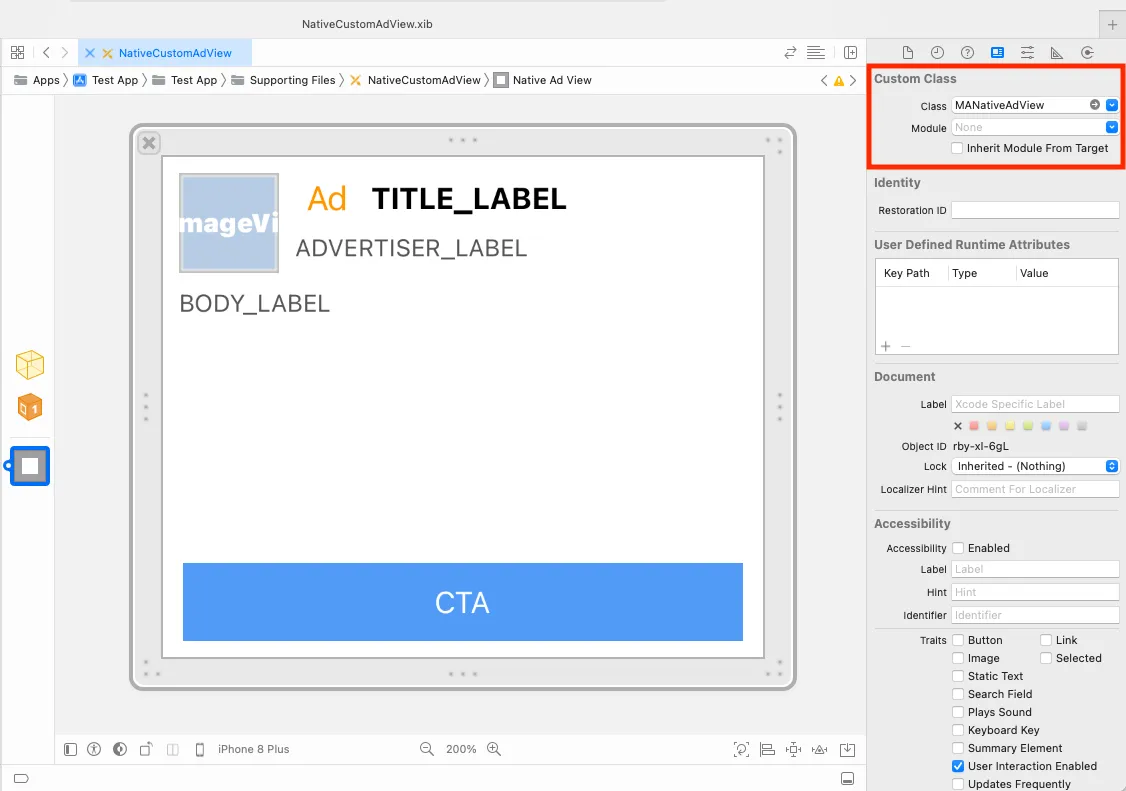Uncheck User Interaction Enabled trait
1126x791 pixels.
(x=958, y=766)
